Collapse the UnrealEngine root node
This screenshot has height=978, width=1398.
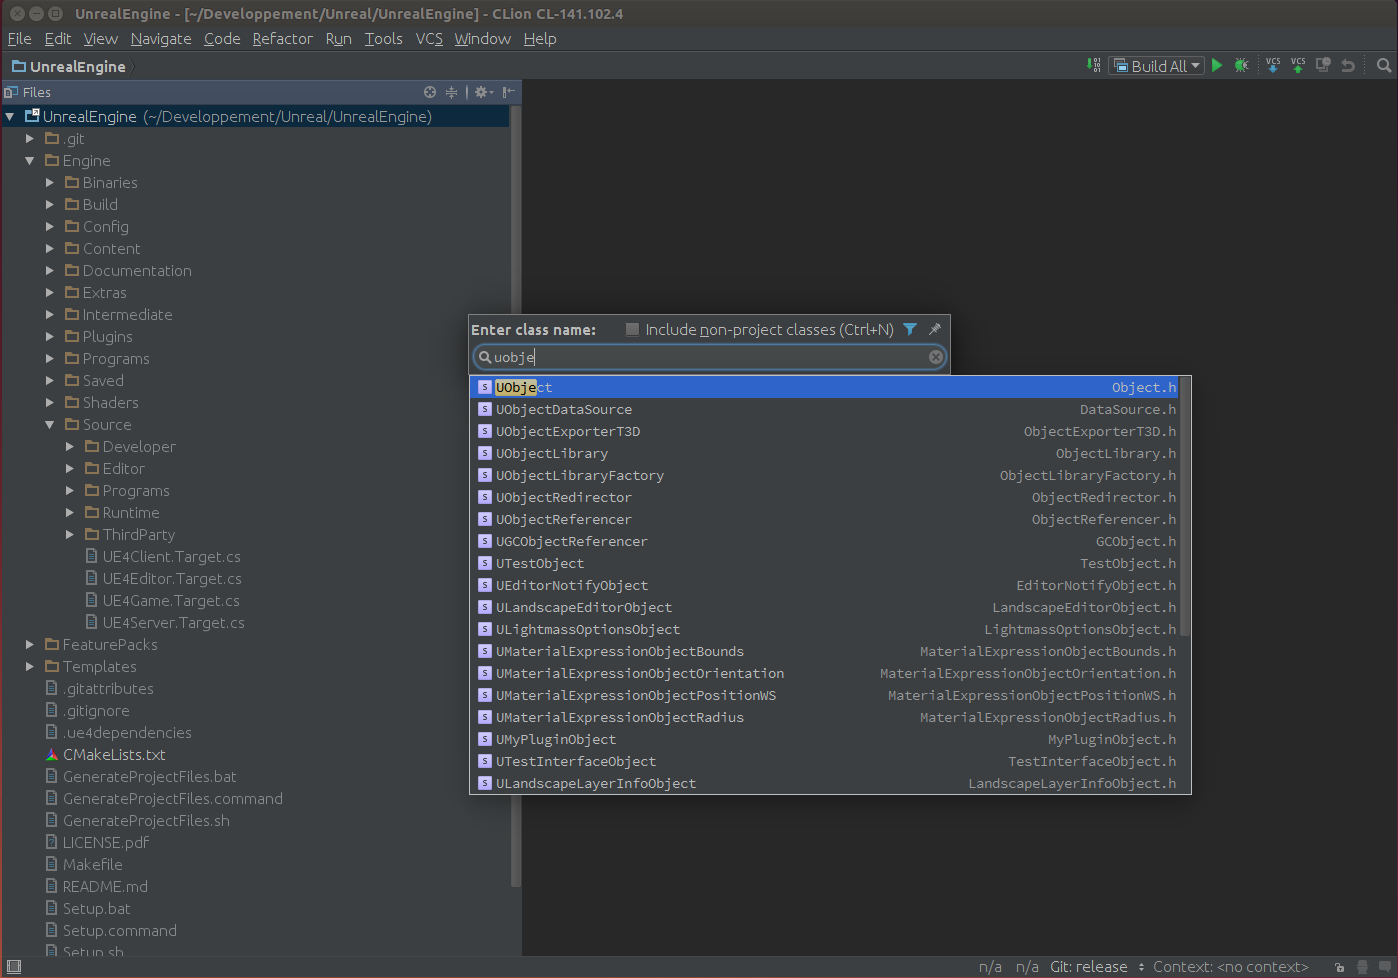click(x=10, y=117)
